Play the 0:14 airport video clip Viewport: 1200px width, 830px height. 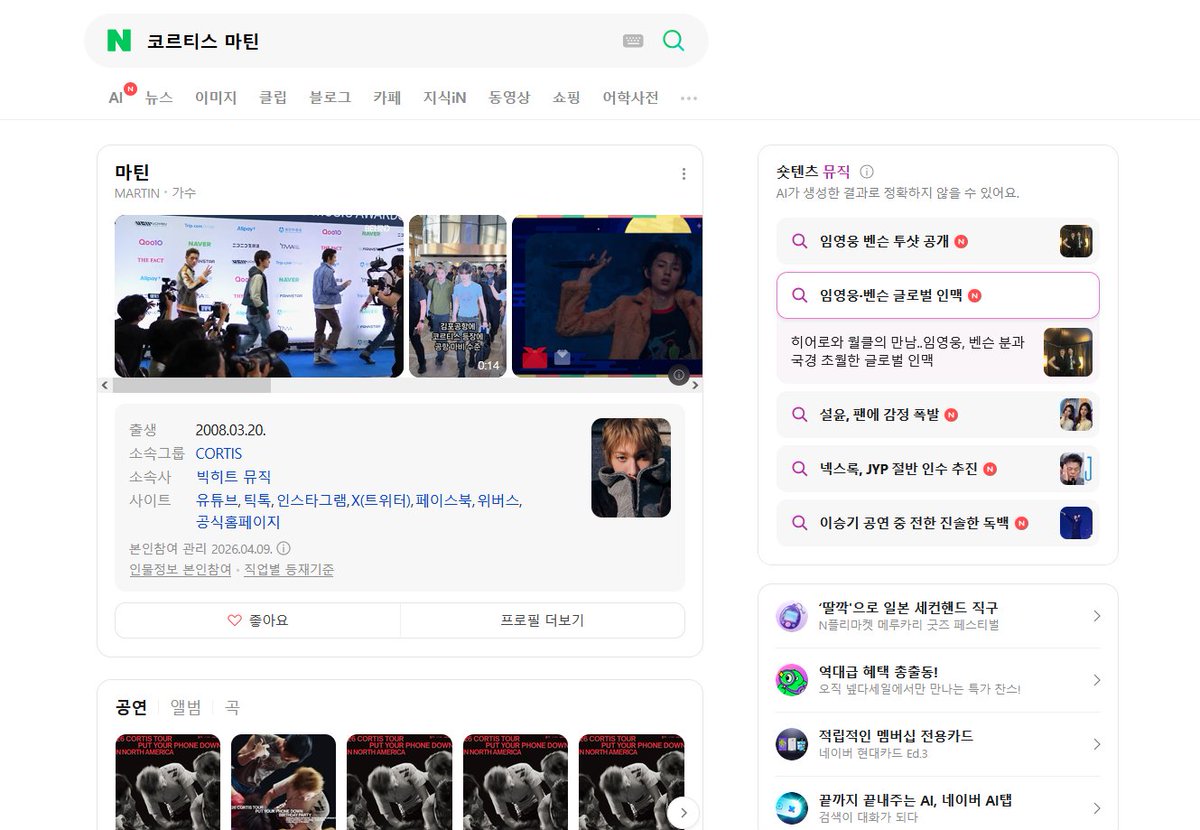point(458,296)
